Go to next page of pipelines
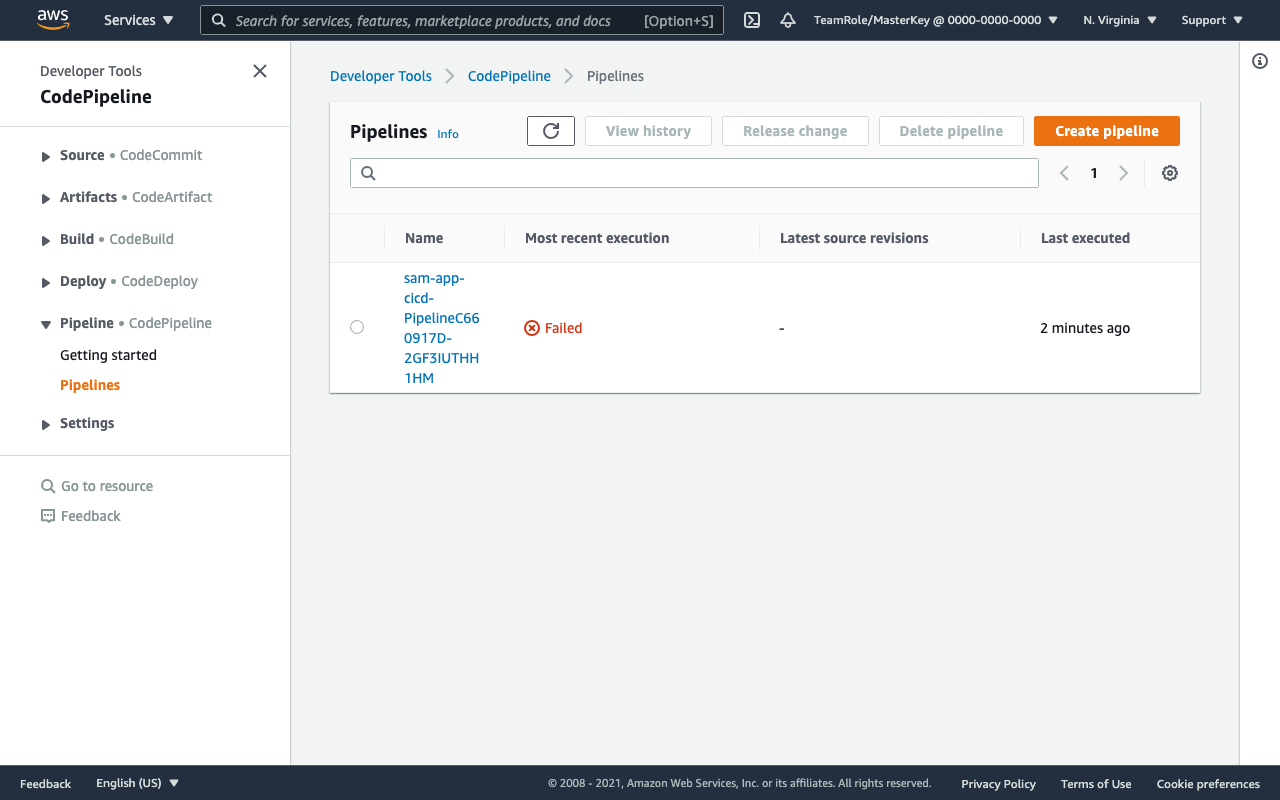 click(1124, 173)
